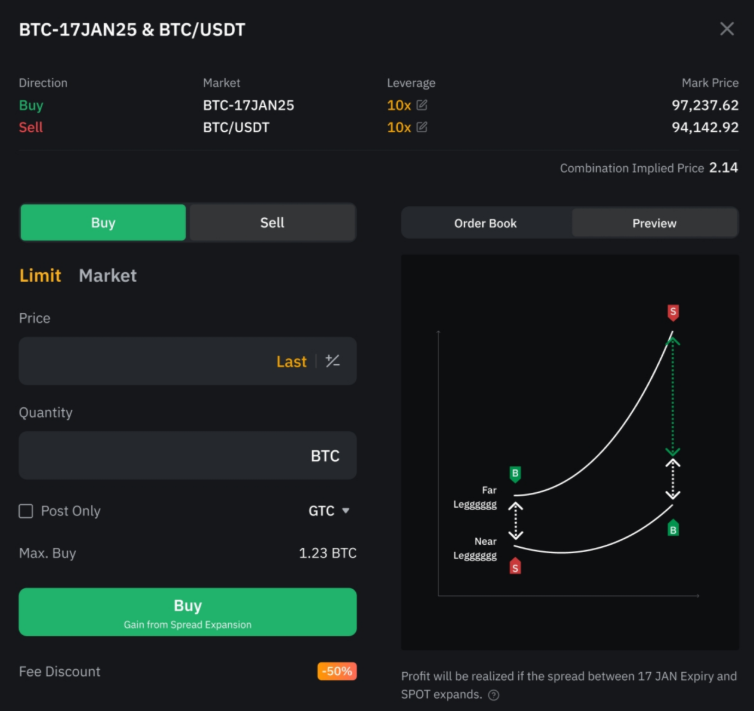
Task: Select the Buy side toggle
Action: pos(103,223)
